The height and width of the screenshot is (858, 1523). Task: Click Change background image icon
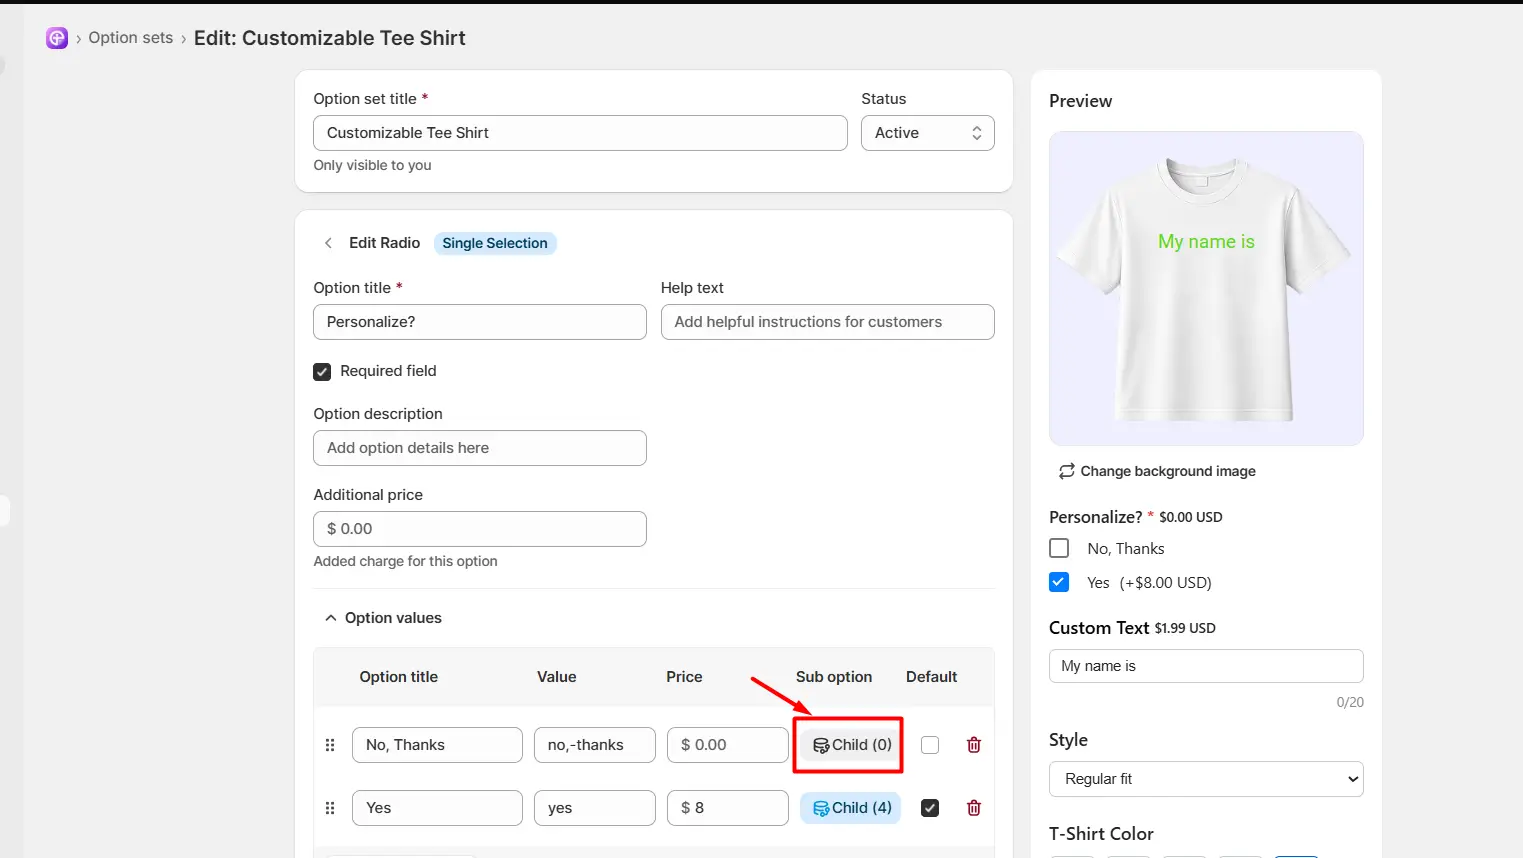click(1067, 471)
